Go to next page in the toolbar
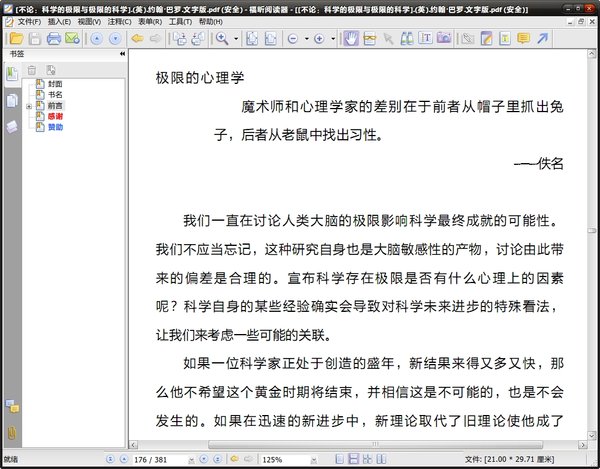The height and width of the screenshot is (469, 600). [x=115, y=39]
